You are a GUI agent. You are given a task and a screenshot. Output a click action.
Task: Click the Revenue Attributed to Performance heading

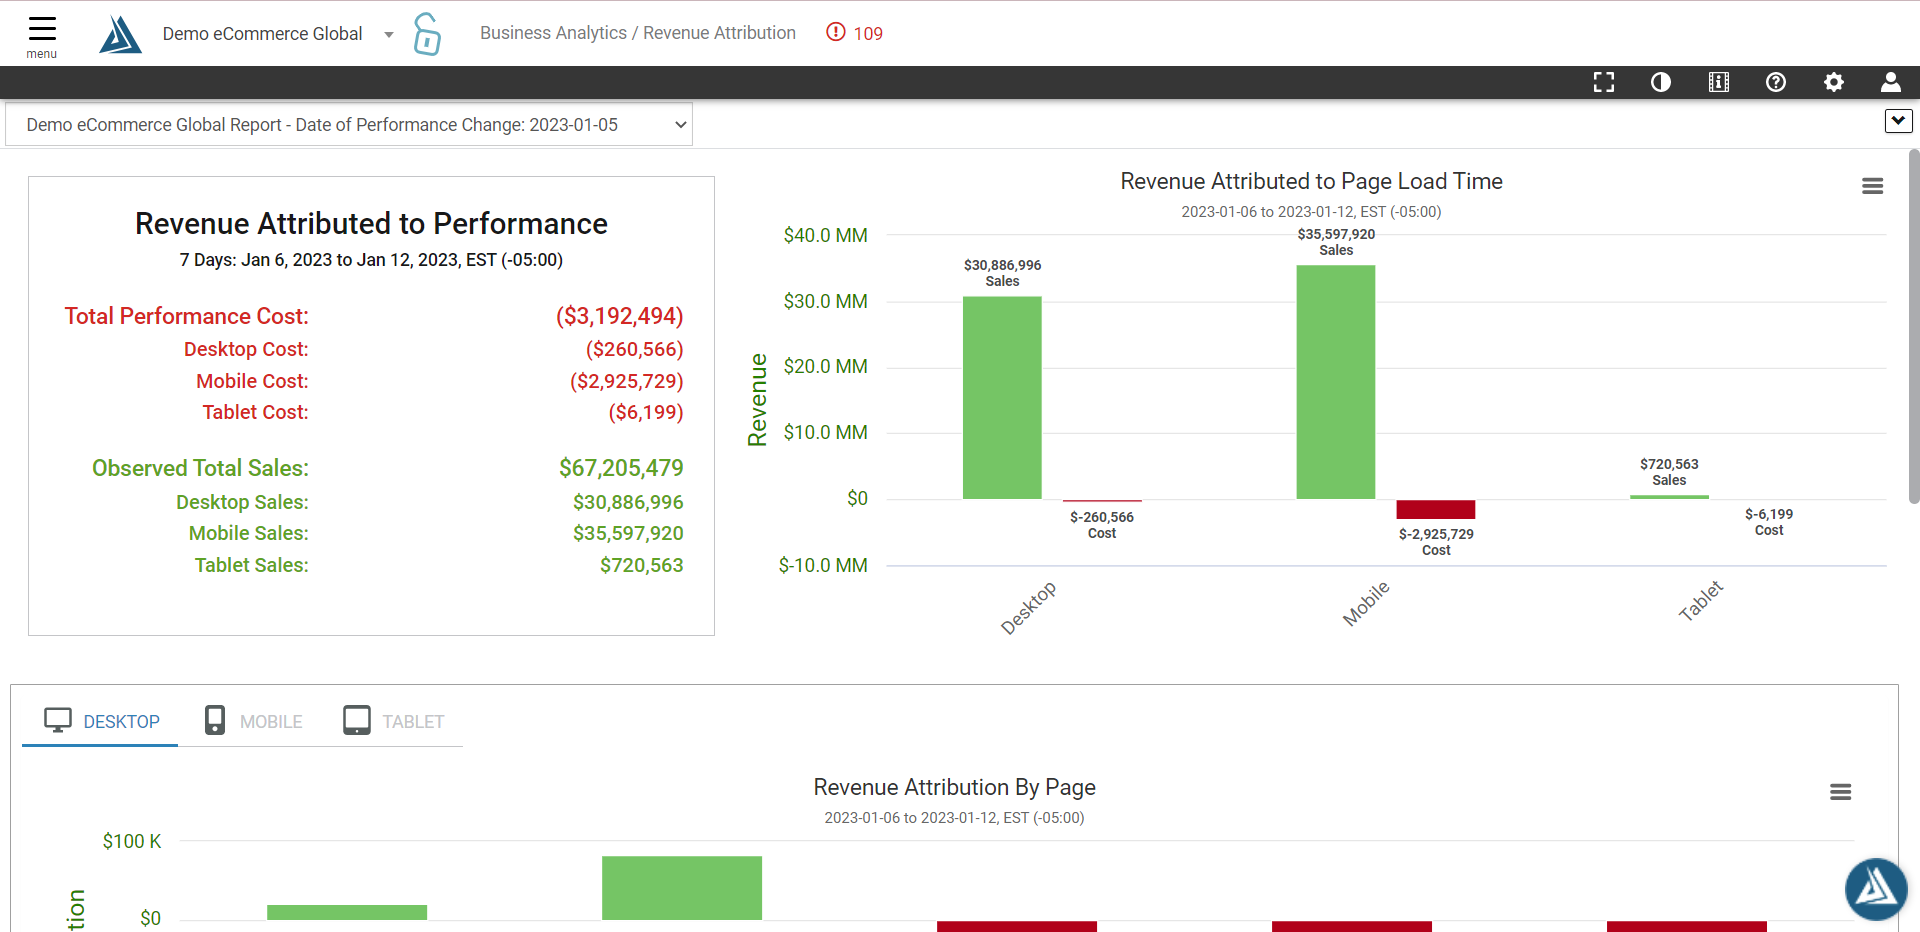tap(371, 223)
